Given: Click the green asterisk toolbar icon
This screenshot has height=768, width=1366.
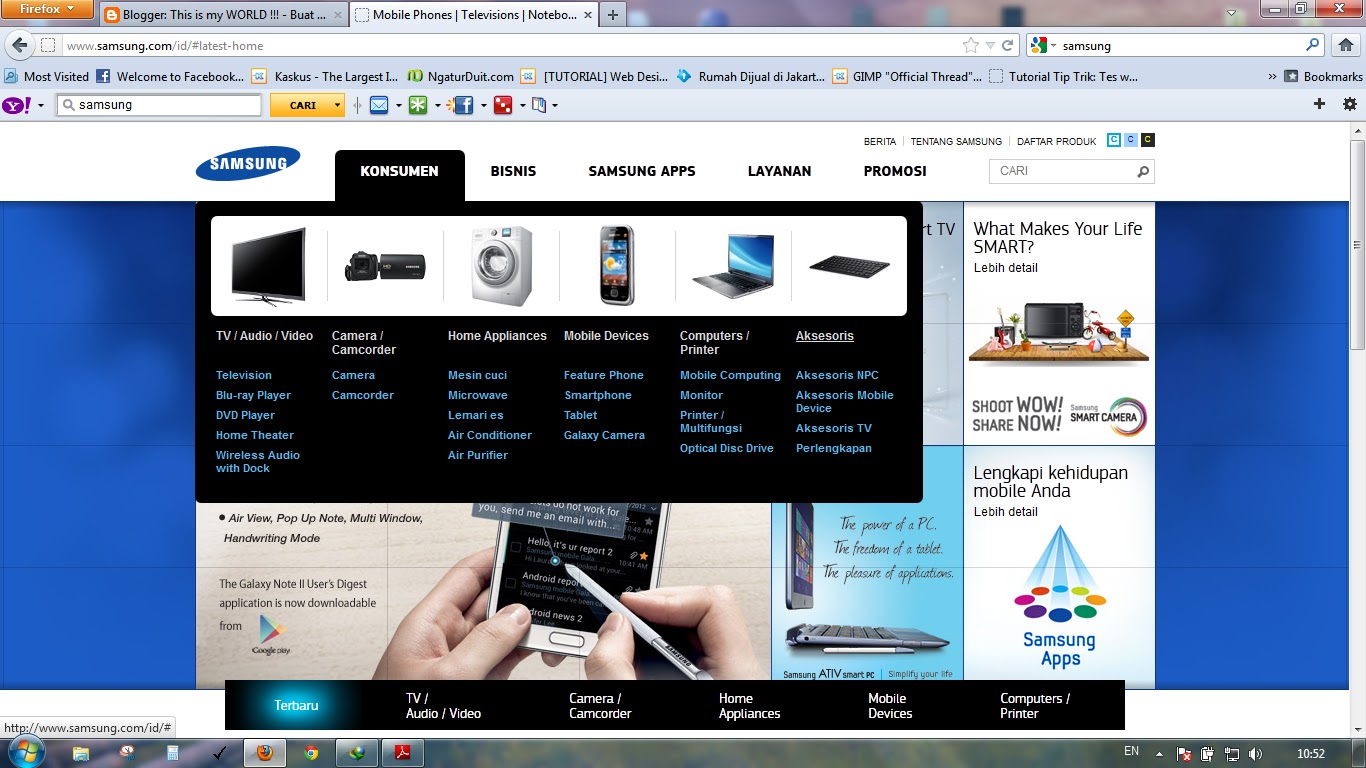Looking at the screenshot, I should [418, 105].
